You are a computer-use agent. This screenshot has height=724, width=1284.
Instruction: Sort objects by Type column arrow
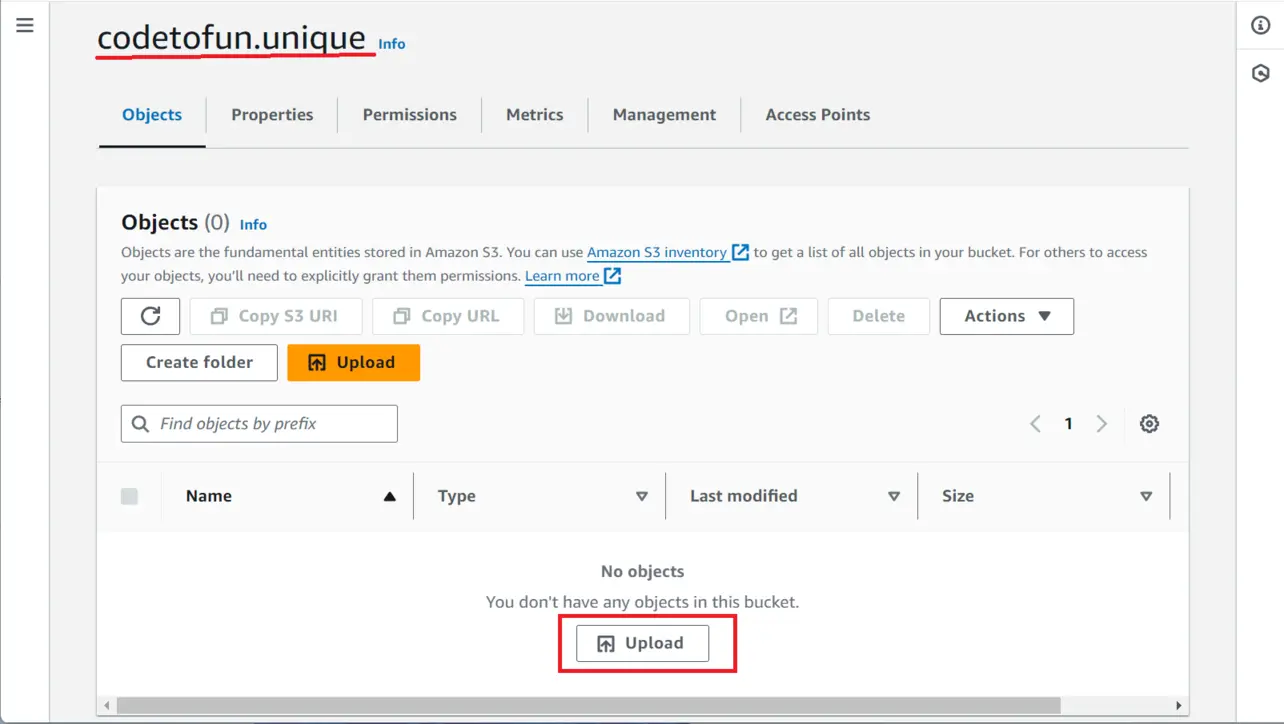pyautogui.click(x=642, y=496)
